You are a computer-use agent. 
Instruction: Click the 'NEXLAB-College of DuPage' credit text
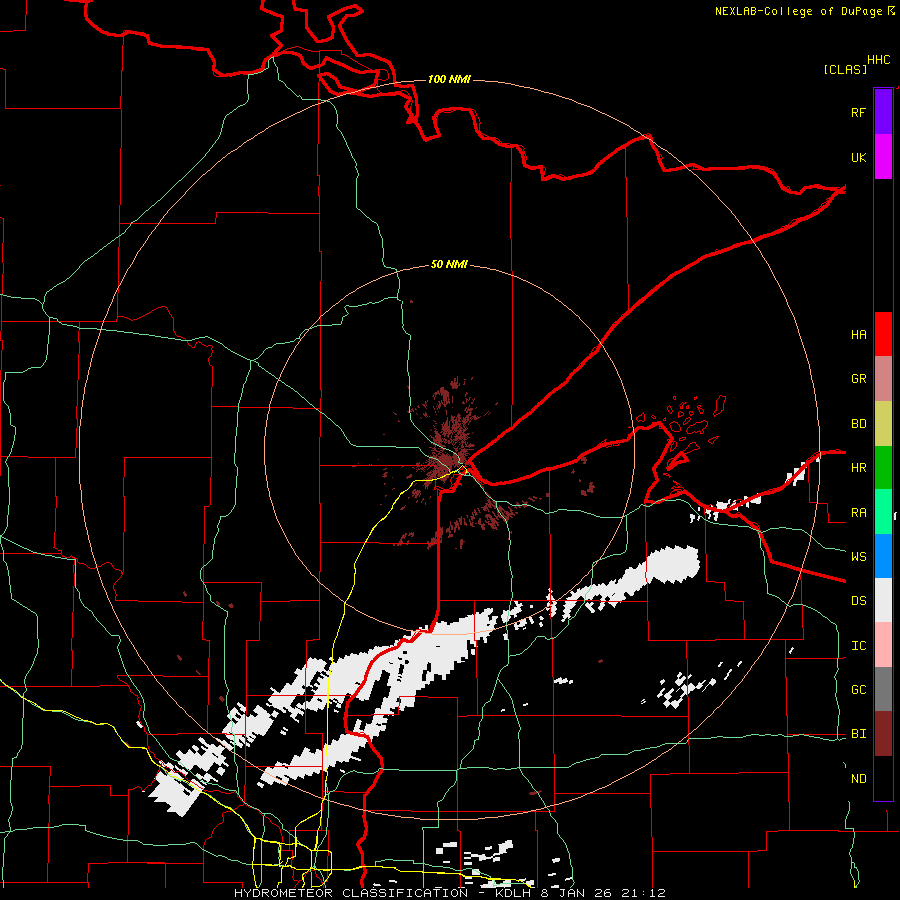pyautogui.click(x=798, y=11)
